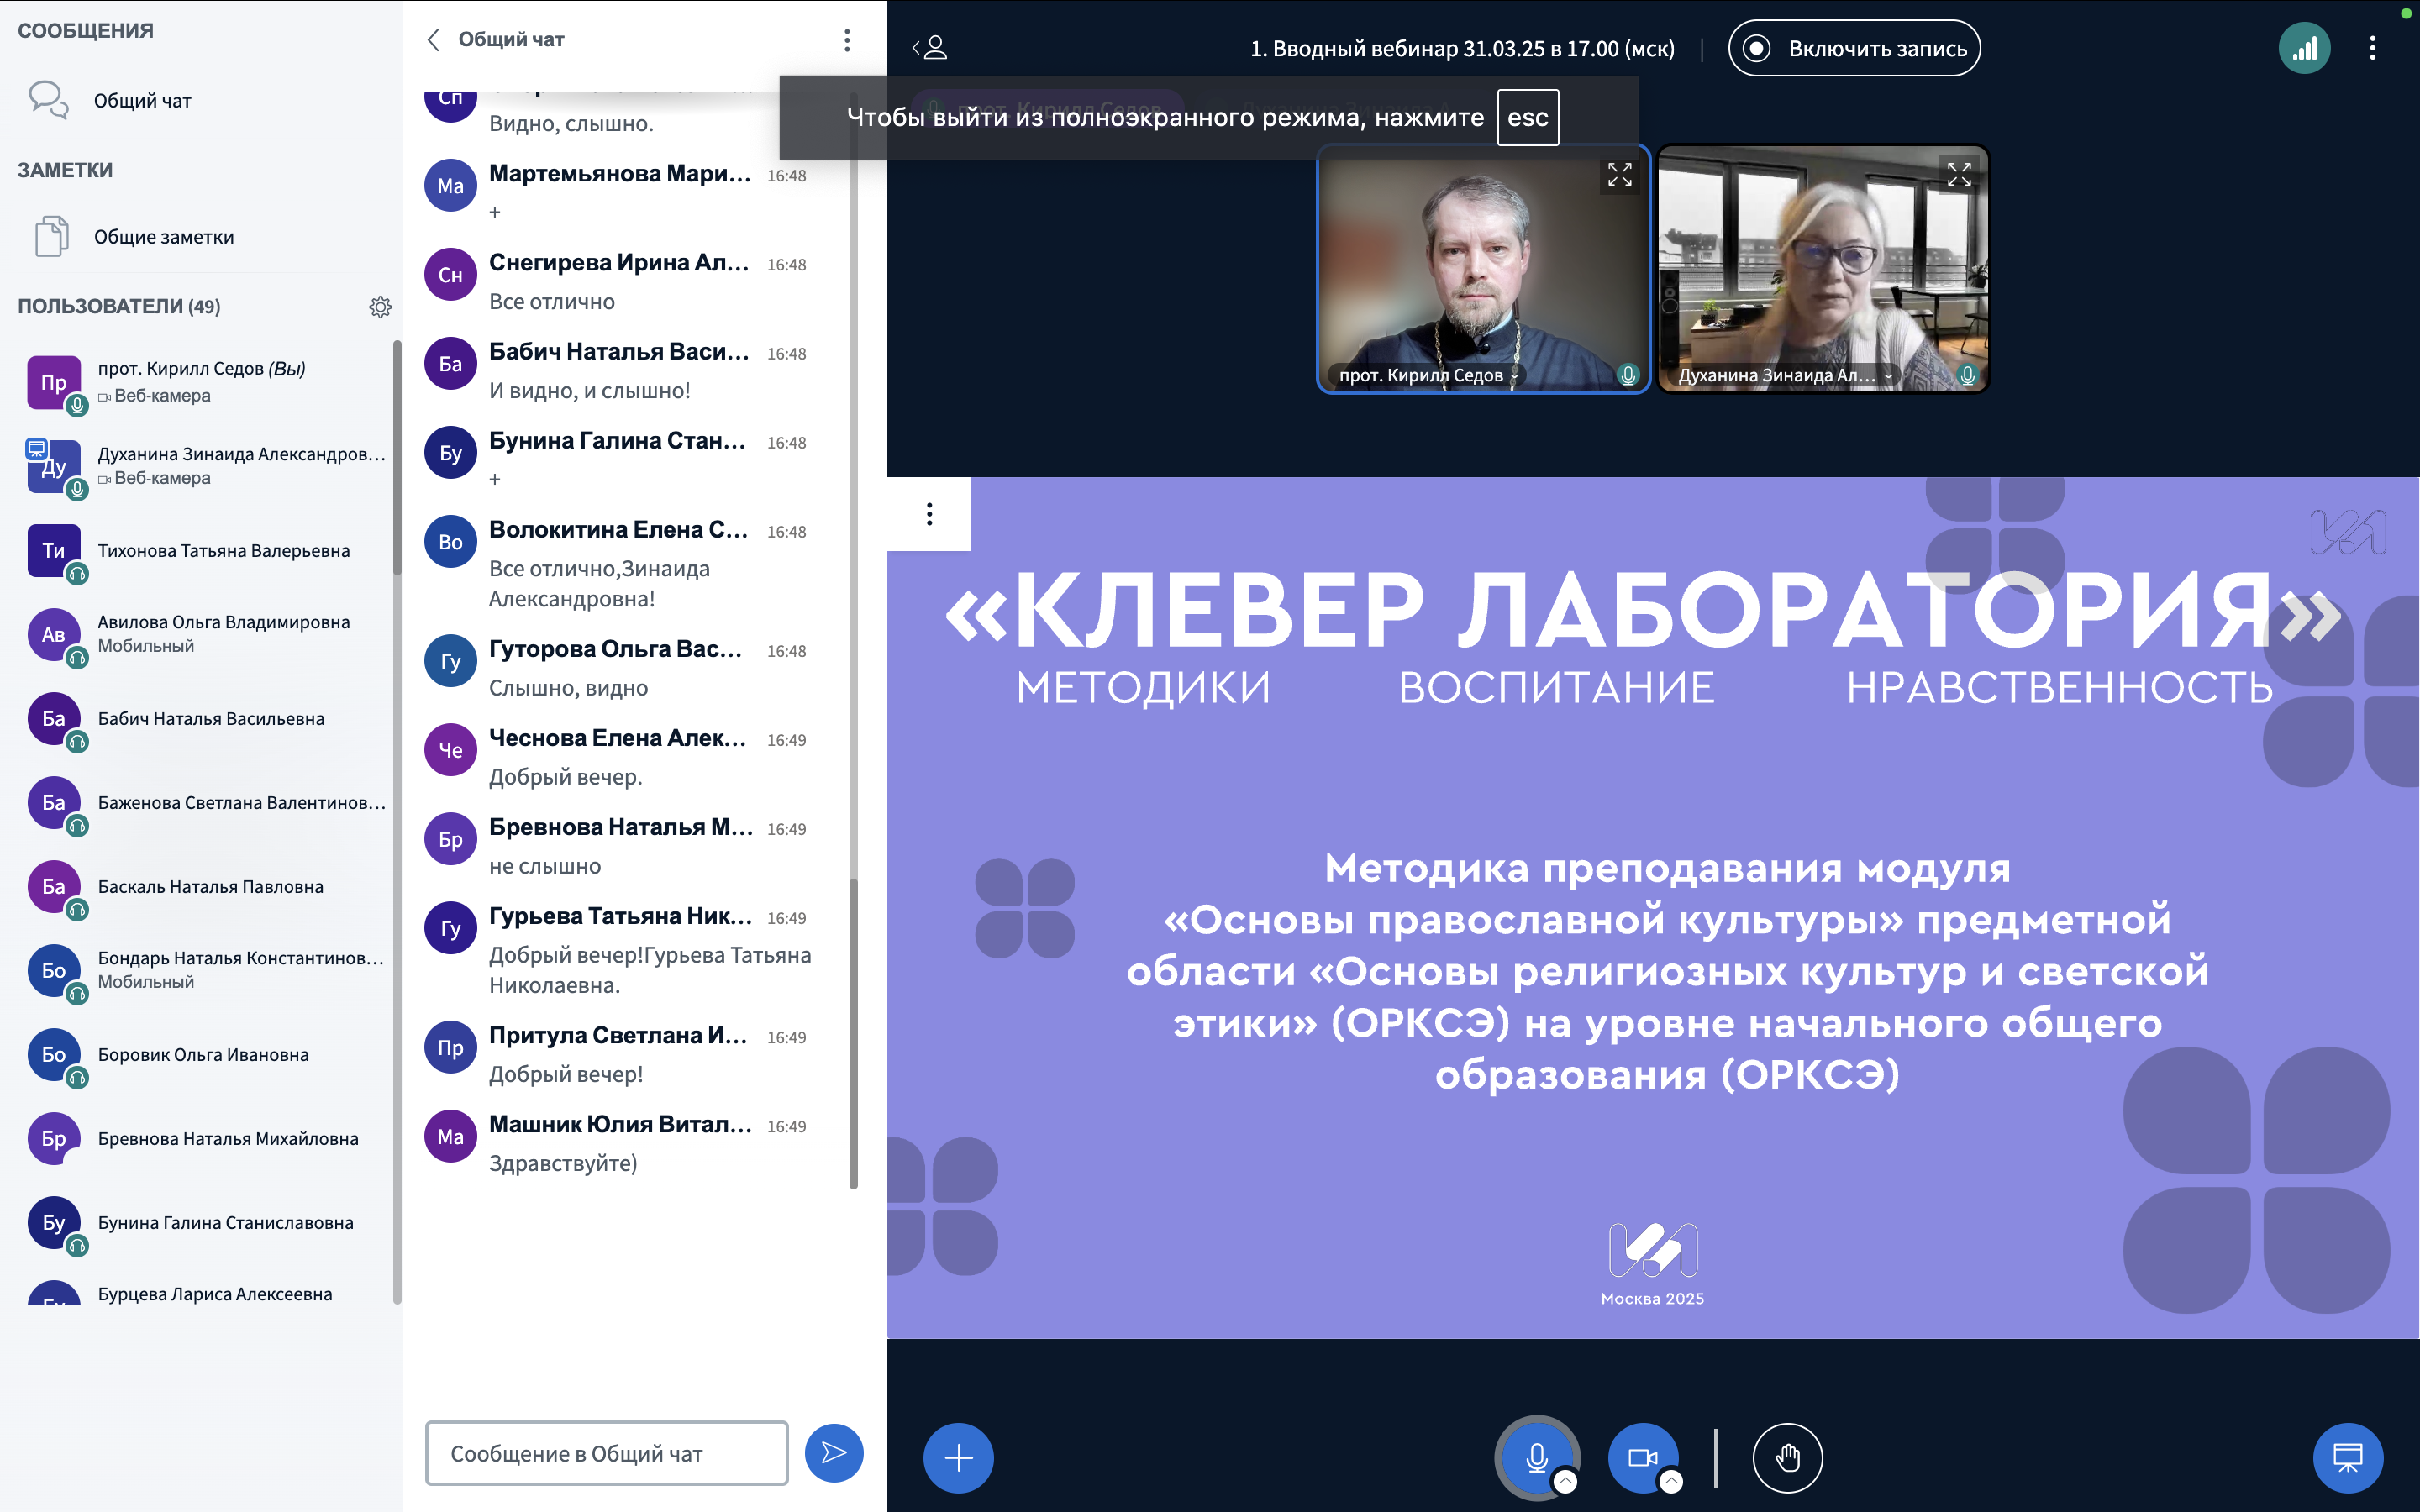Open the webcam device options arrow
Image resolution: width=2420 pixels, height=1512 pixels.
coord(1671,1482)
